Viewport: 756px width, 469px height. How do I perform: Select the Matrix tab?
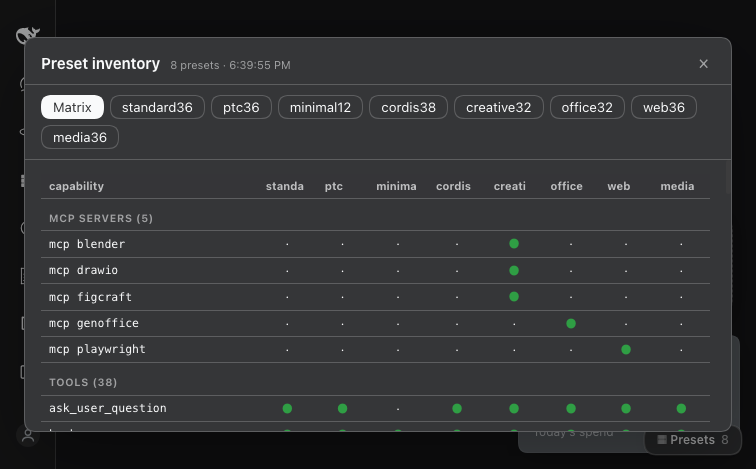[72, 107]
